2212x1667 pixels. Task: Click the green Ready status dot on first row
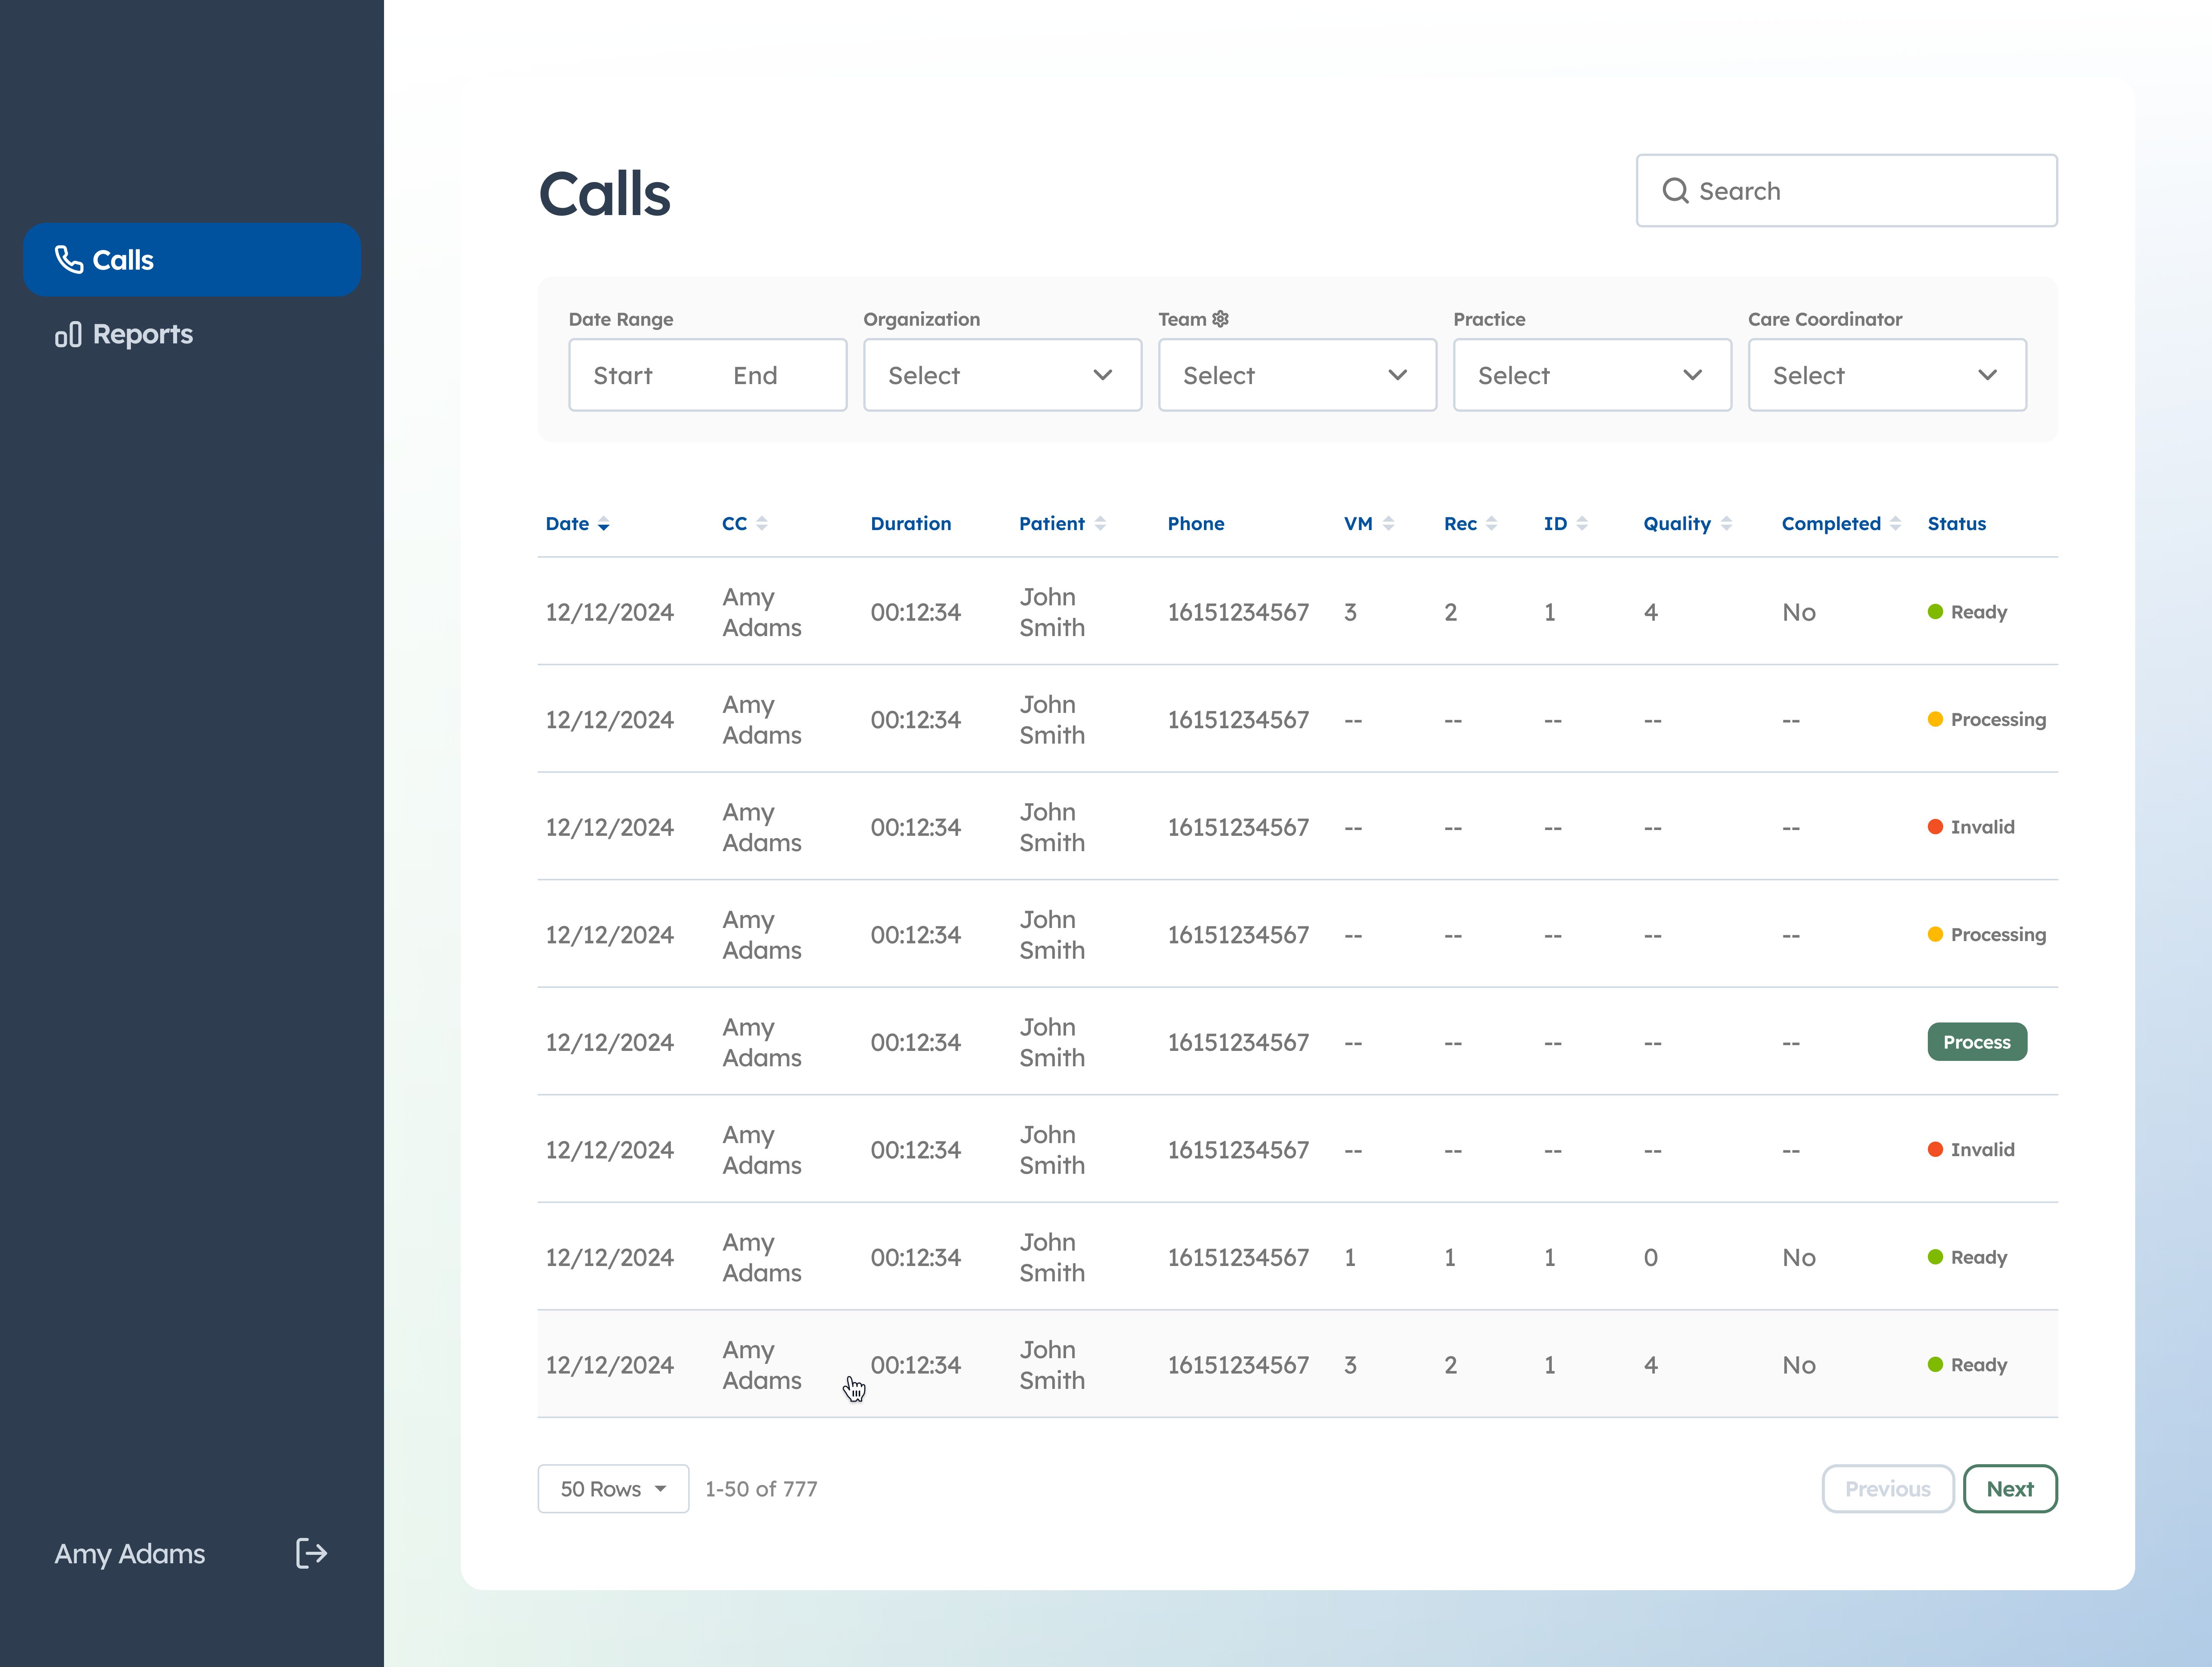click(x=1935, y=611)
